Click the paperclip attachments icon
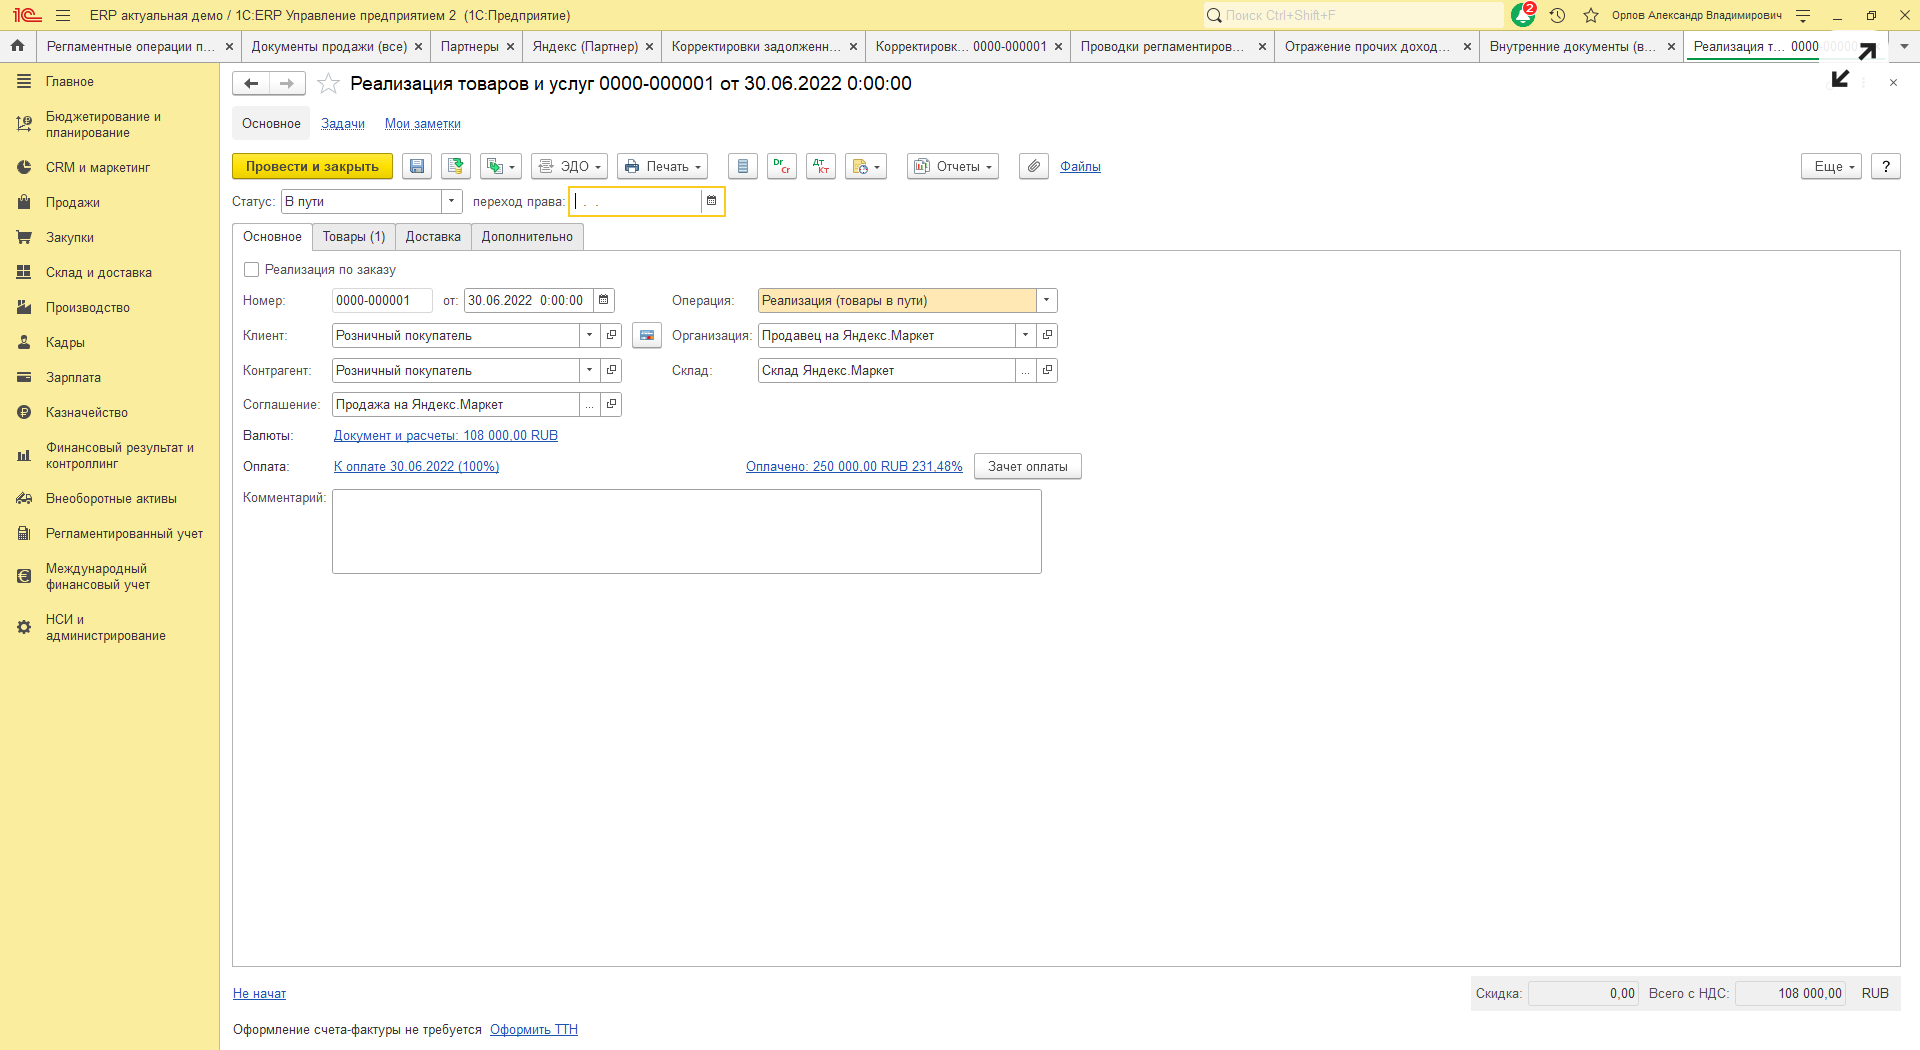This screenshot has height=1050, width=1920. [x=1033, y=167]
